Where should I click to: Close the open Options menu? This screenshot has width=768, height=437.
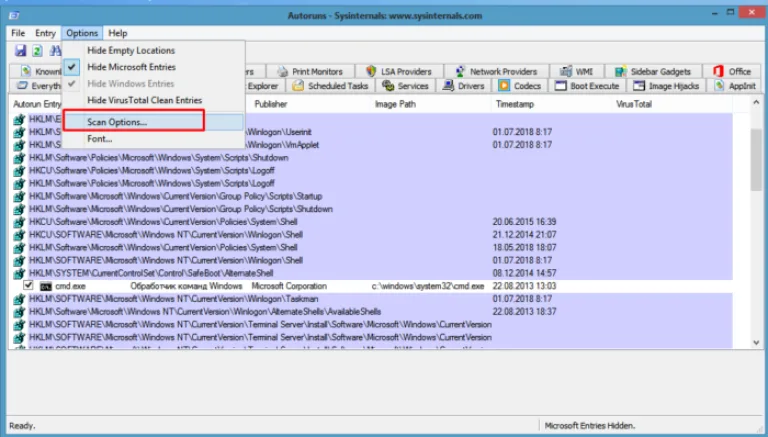coord(82,33)
